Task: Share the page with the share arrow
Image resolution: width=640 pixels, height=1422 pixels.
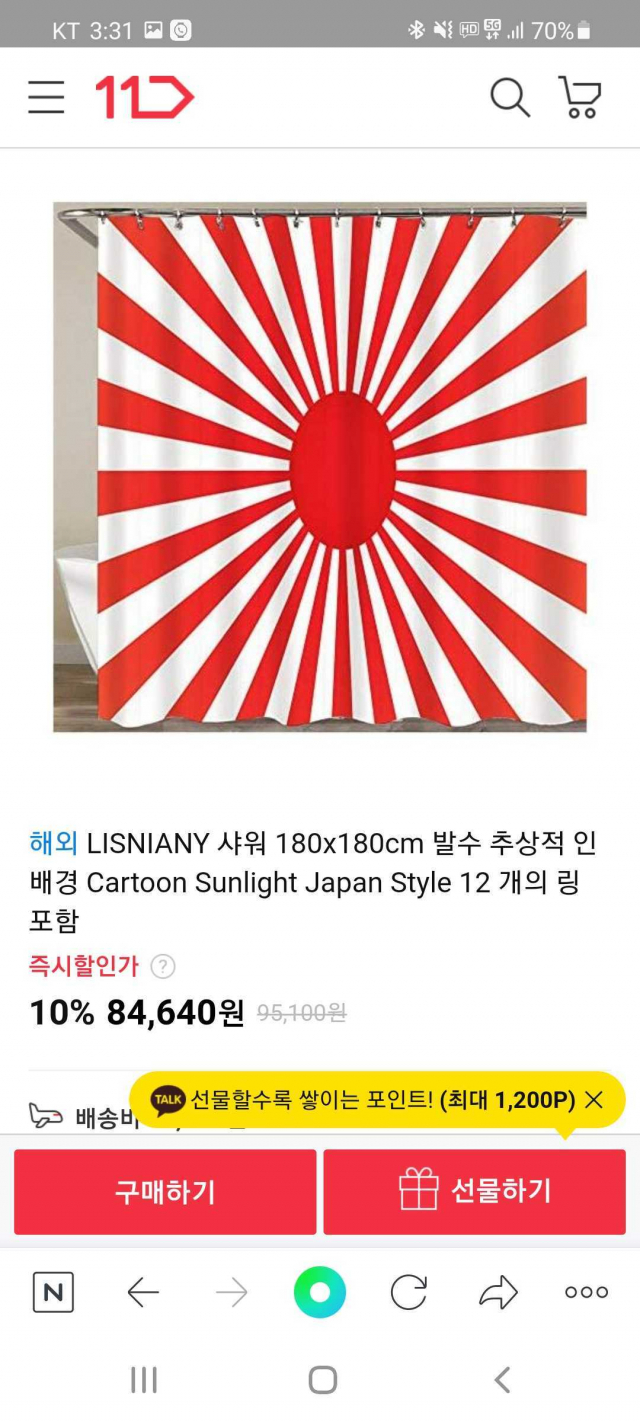Action: click(498, 1293)
